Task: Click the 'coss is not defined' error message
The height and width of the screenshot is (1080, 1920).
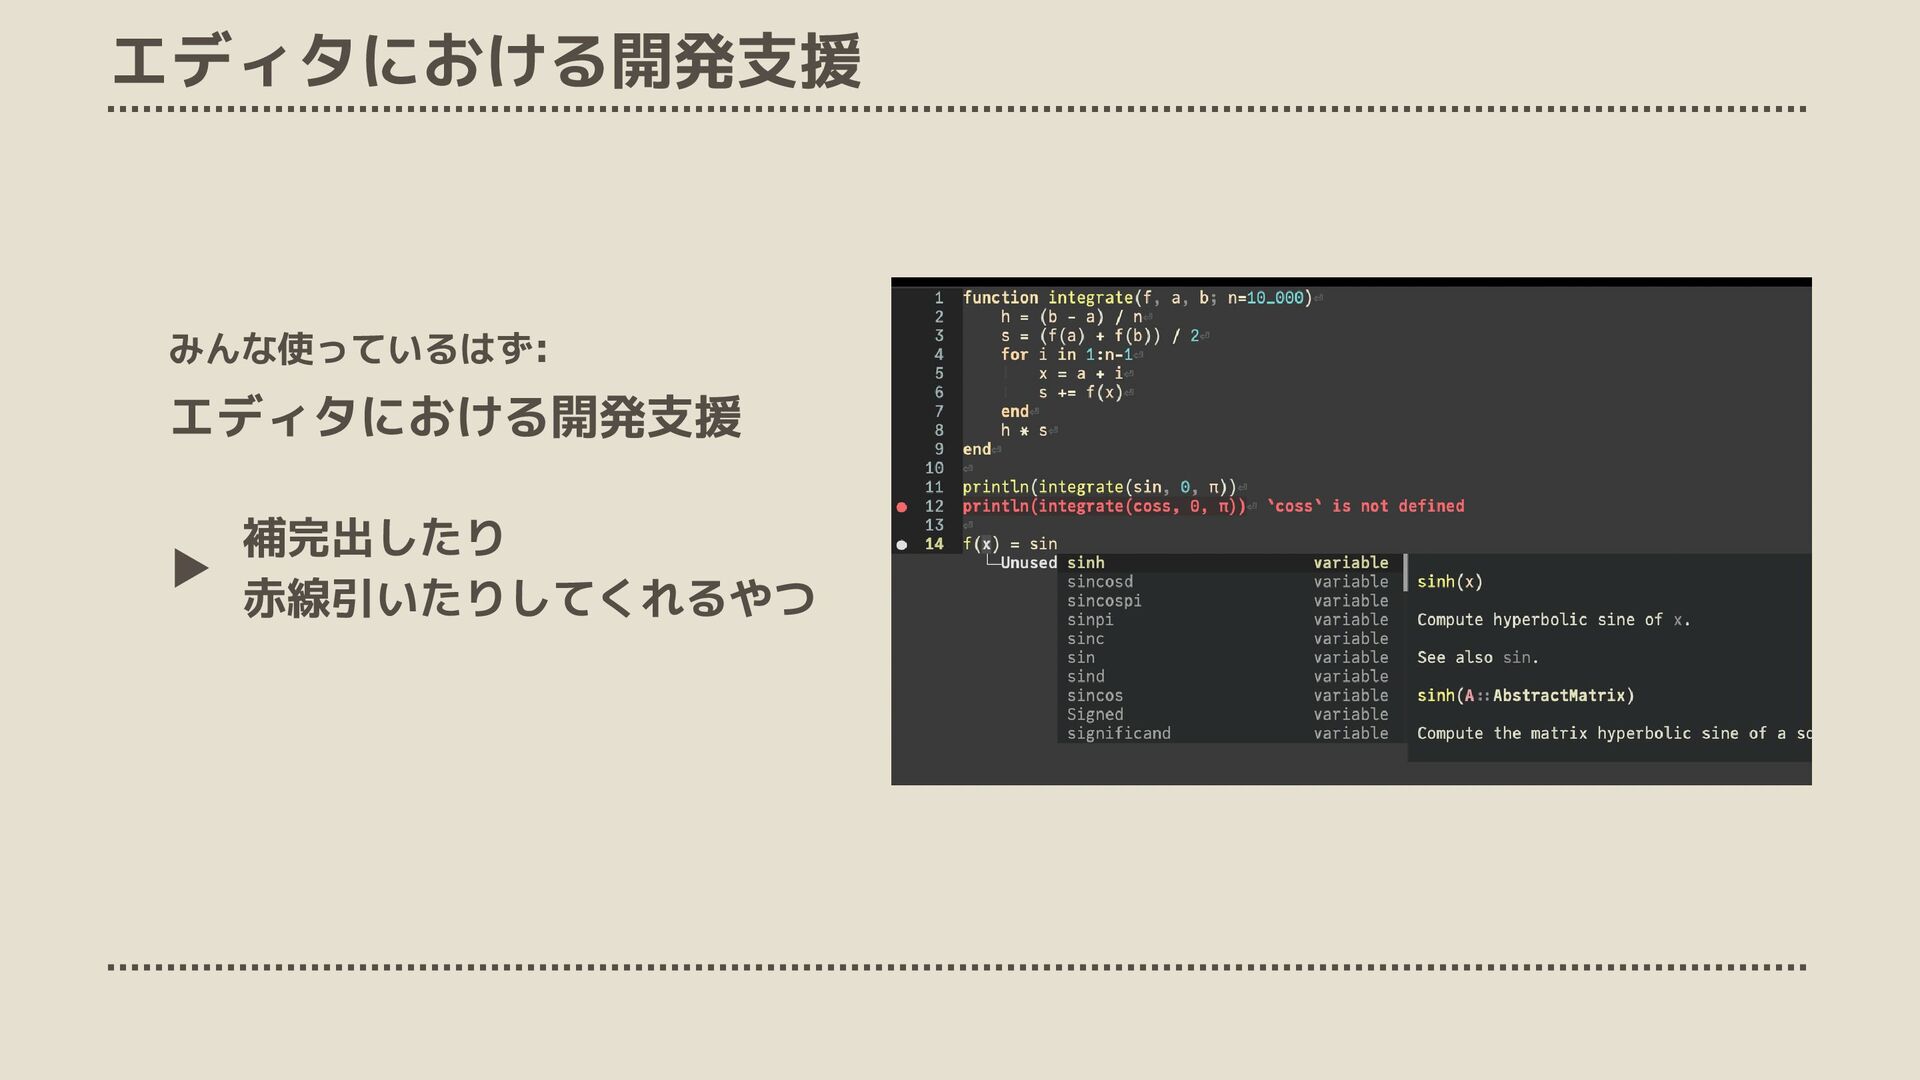Action: 1365,507
